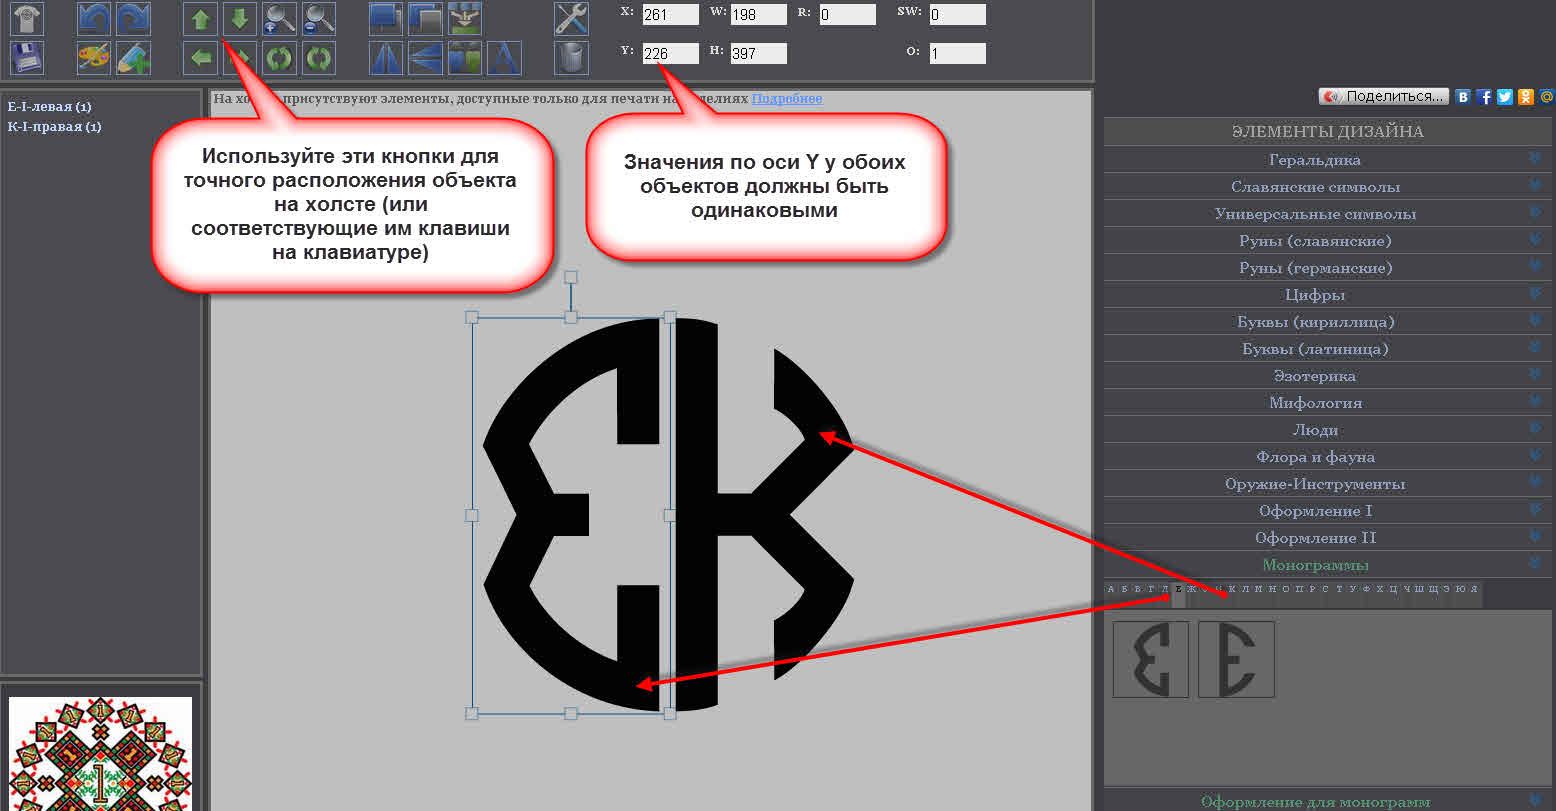
Task: Expand Оформление для монограмм section
Action: [1328, 802]
